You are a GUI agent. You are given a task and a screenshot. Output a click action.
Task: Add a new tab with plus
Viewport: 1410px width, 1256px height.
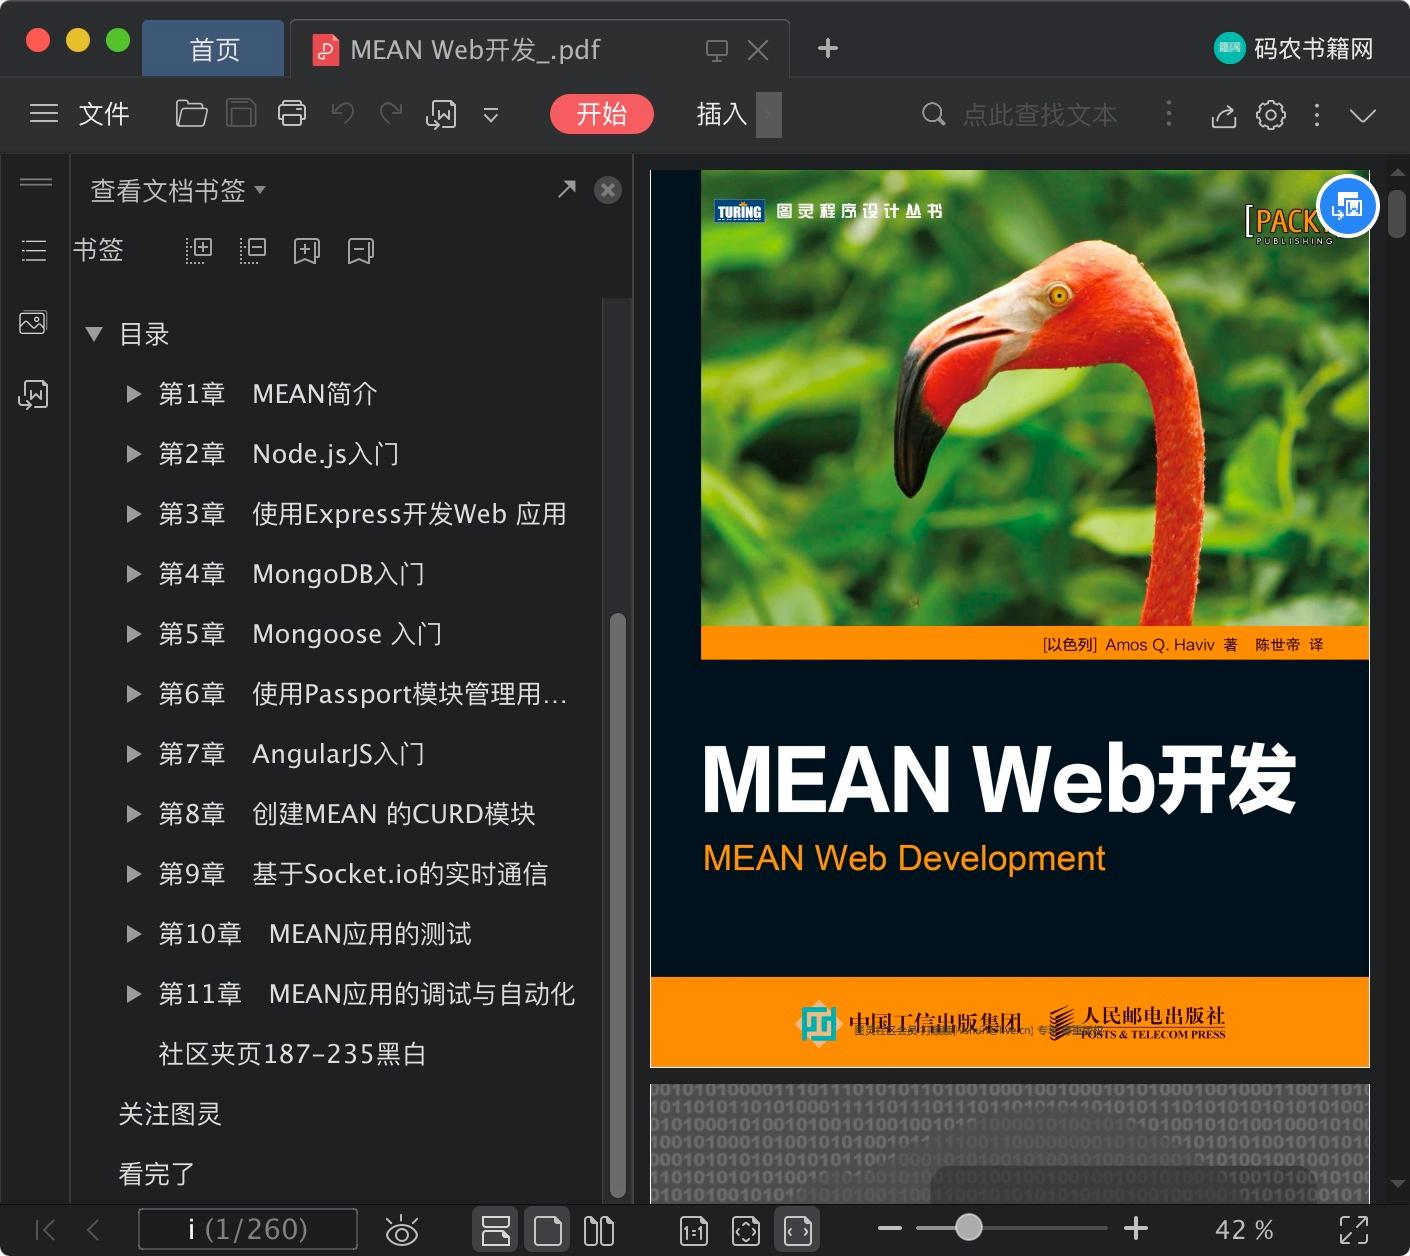[828, 48]
